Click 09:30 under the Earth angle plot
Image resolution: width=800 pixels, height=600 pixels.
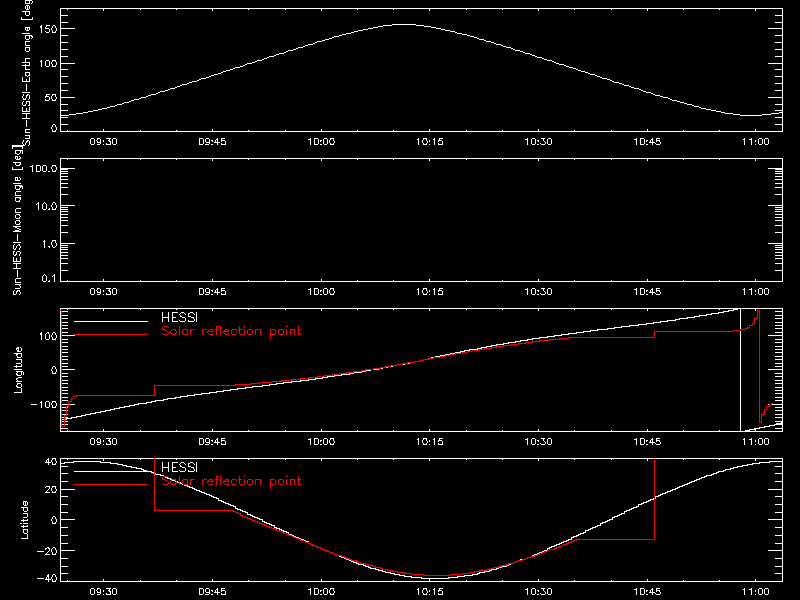point(104,142)
